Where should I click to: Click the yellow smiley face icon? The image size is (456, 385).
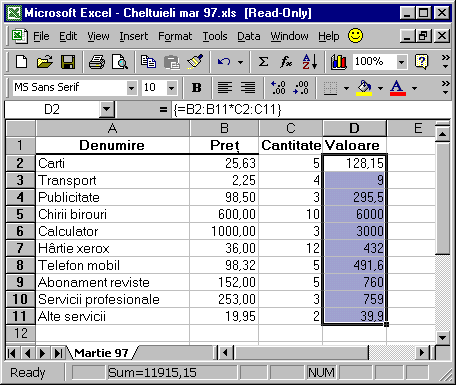[x=355, y=36]
